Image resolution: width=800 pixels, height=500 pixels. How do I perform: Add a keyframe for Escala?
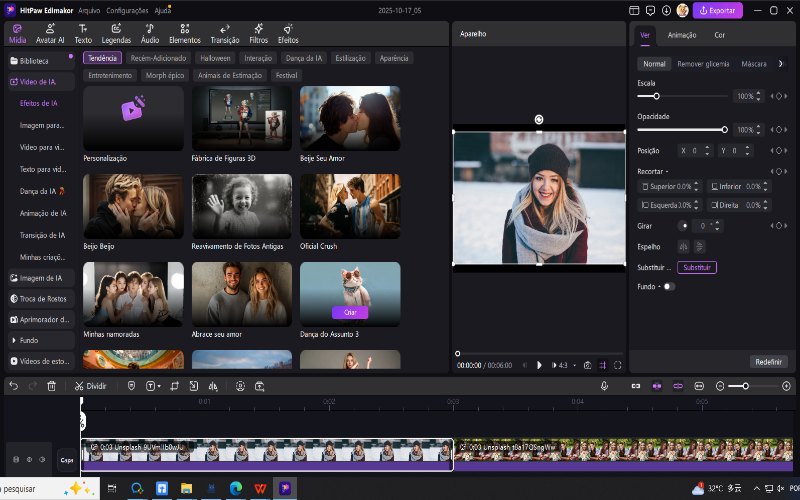coord(779,96)
